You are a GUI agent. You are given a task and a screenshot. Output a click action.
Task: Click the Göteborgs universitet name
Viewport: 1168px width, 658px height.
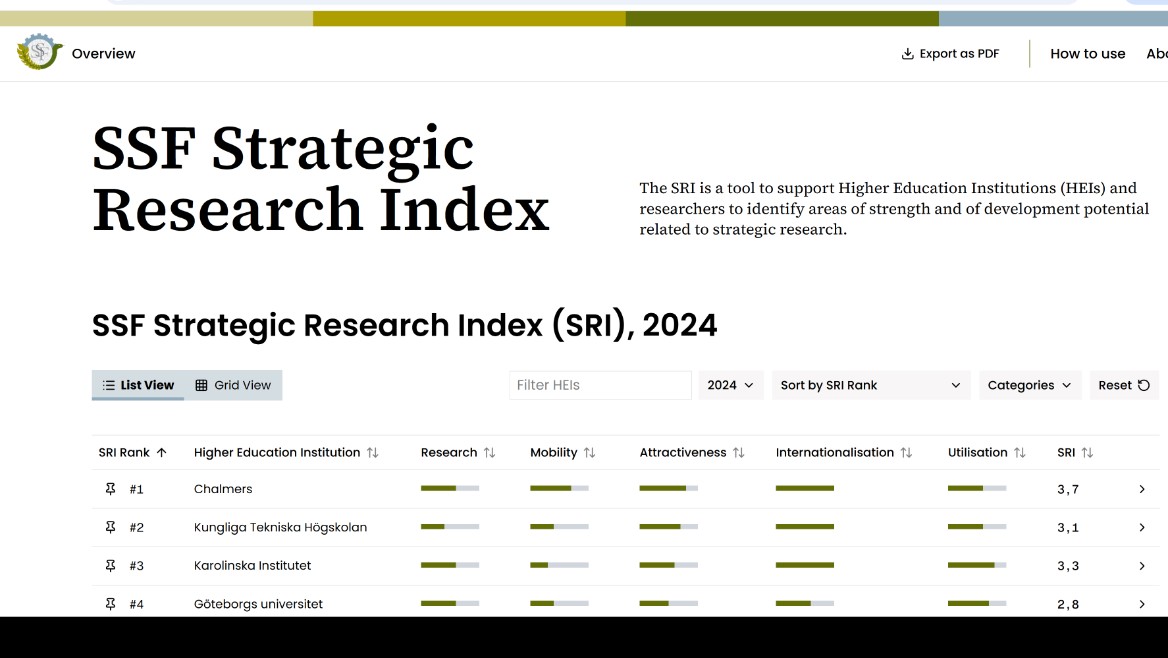pos(258,604)
